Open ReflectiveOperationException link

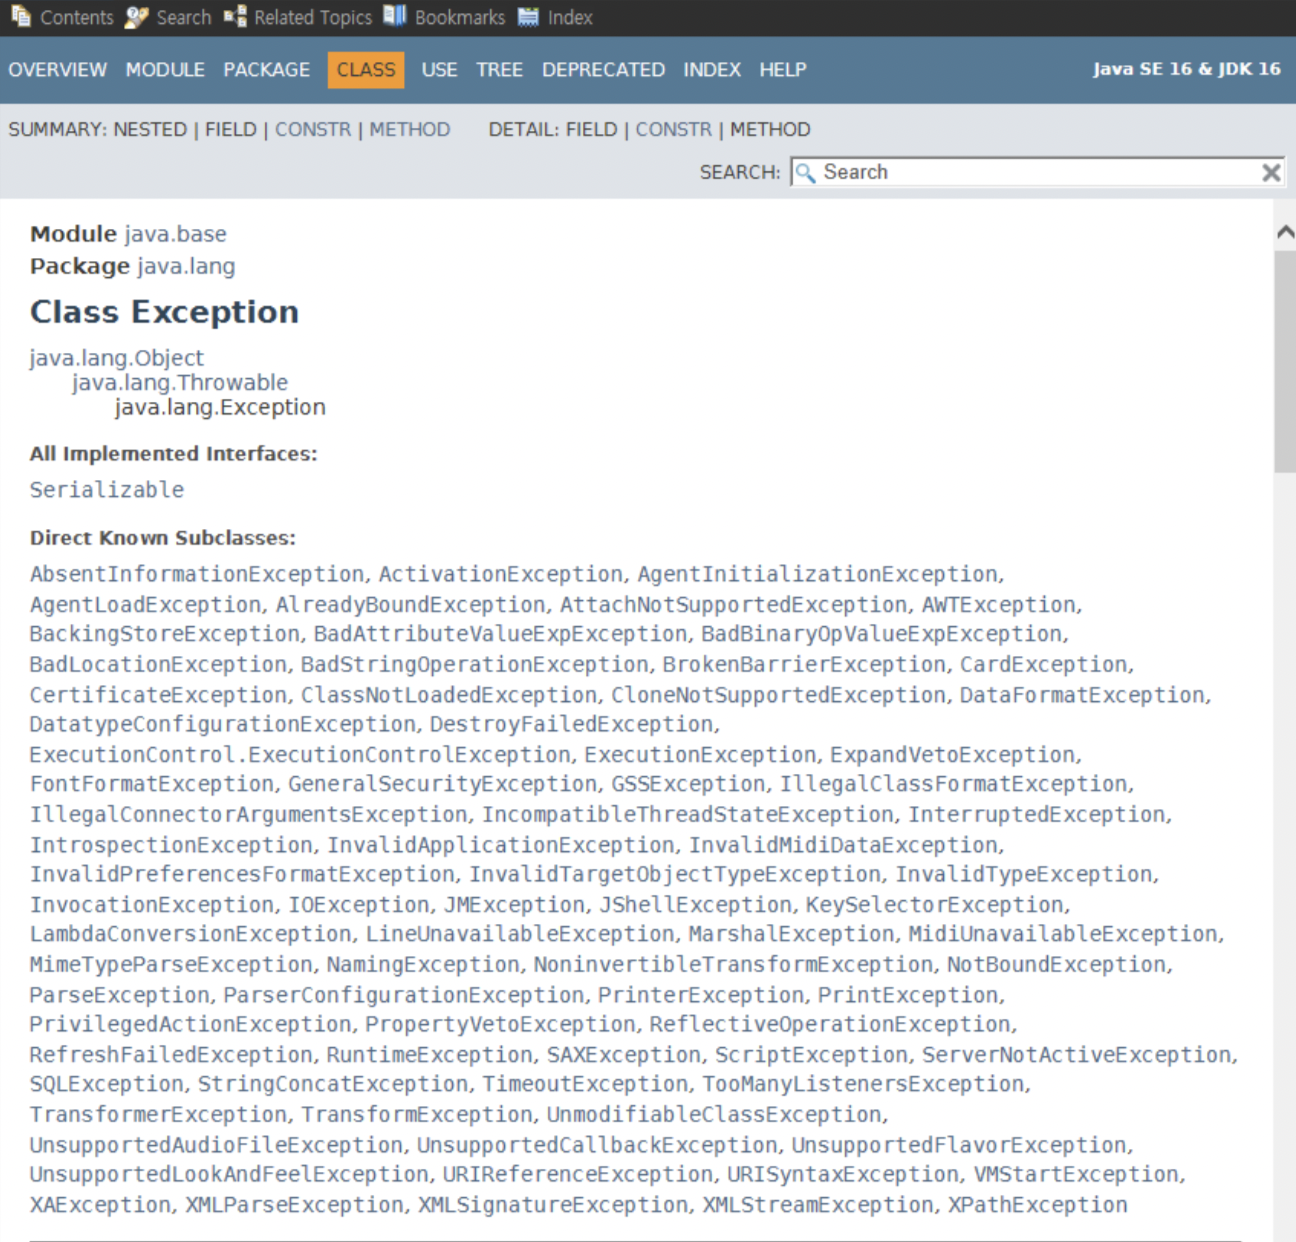pyautogui.click(x=830, y=1025)
